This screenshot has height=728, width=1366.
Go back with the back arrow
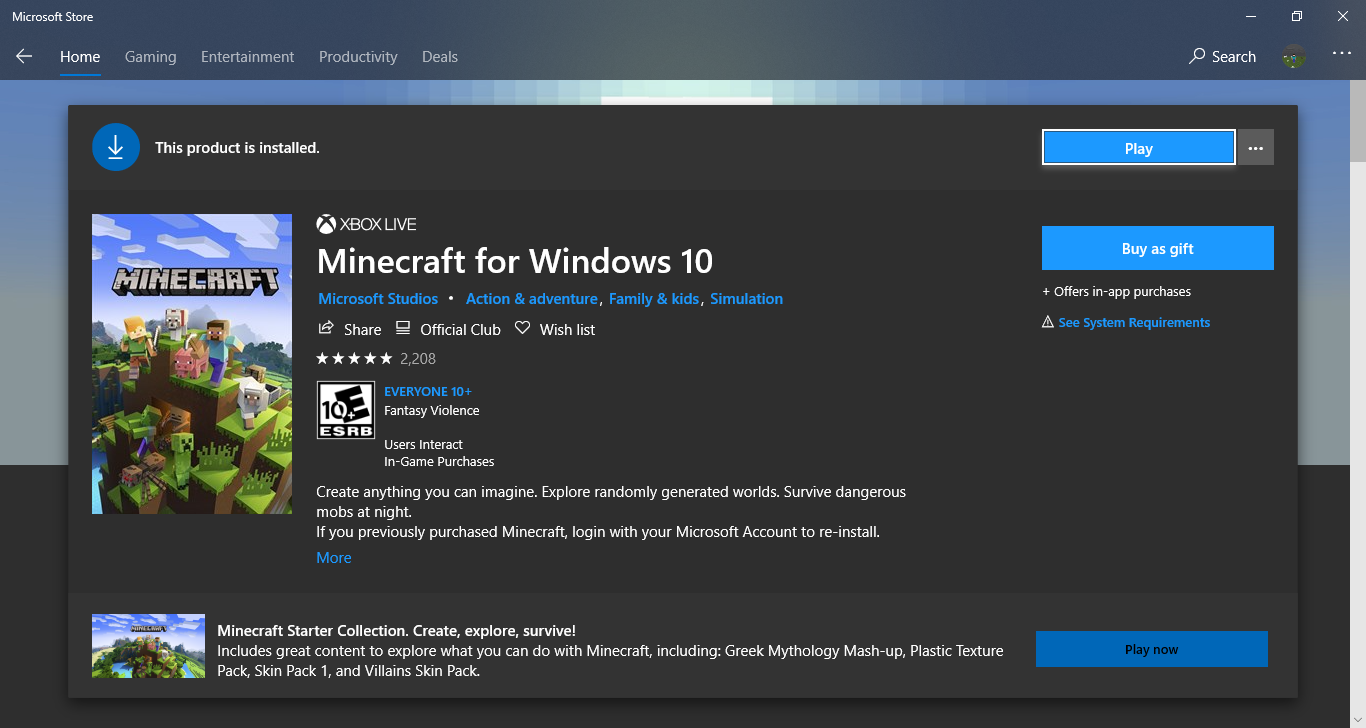[x=24, y=57]
